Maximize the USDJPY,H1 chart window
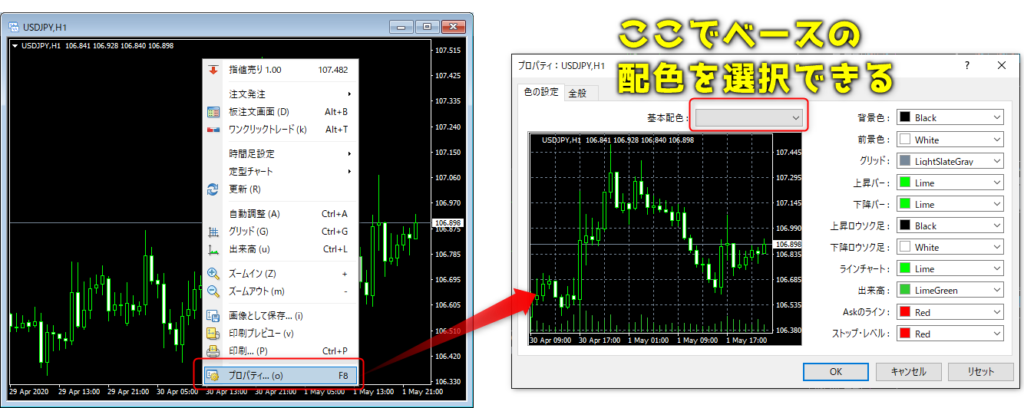This screenshot has width=1024, height=408. coord(427,27)
